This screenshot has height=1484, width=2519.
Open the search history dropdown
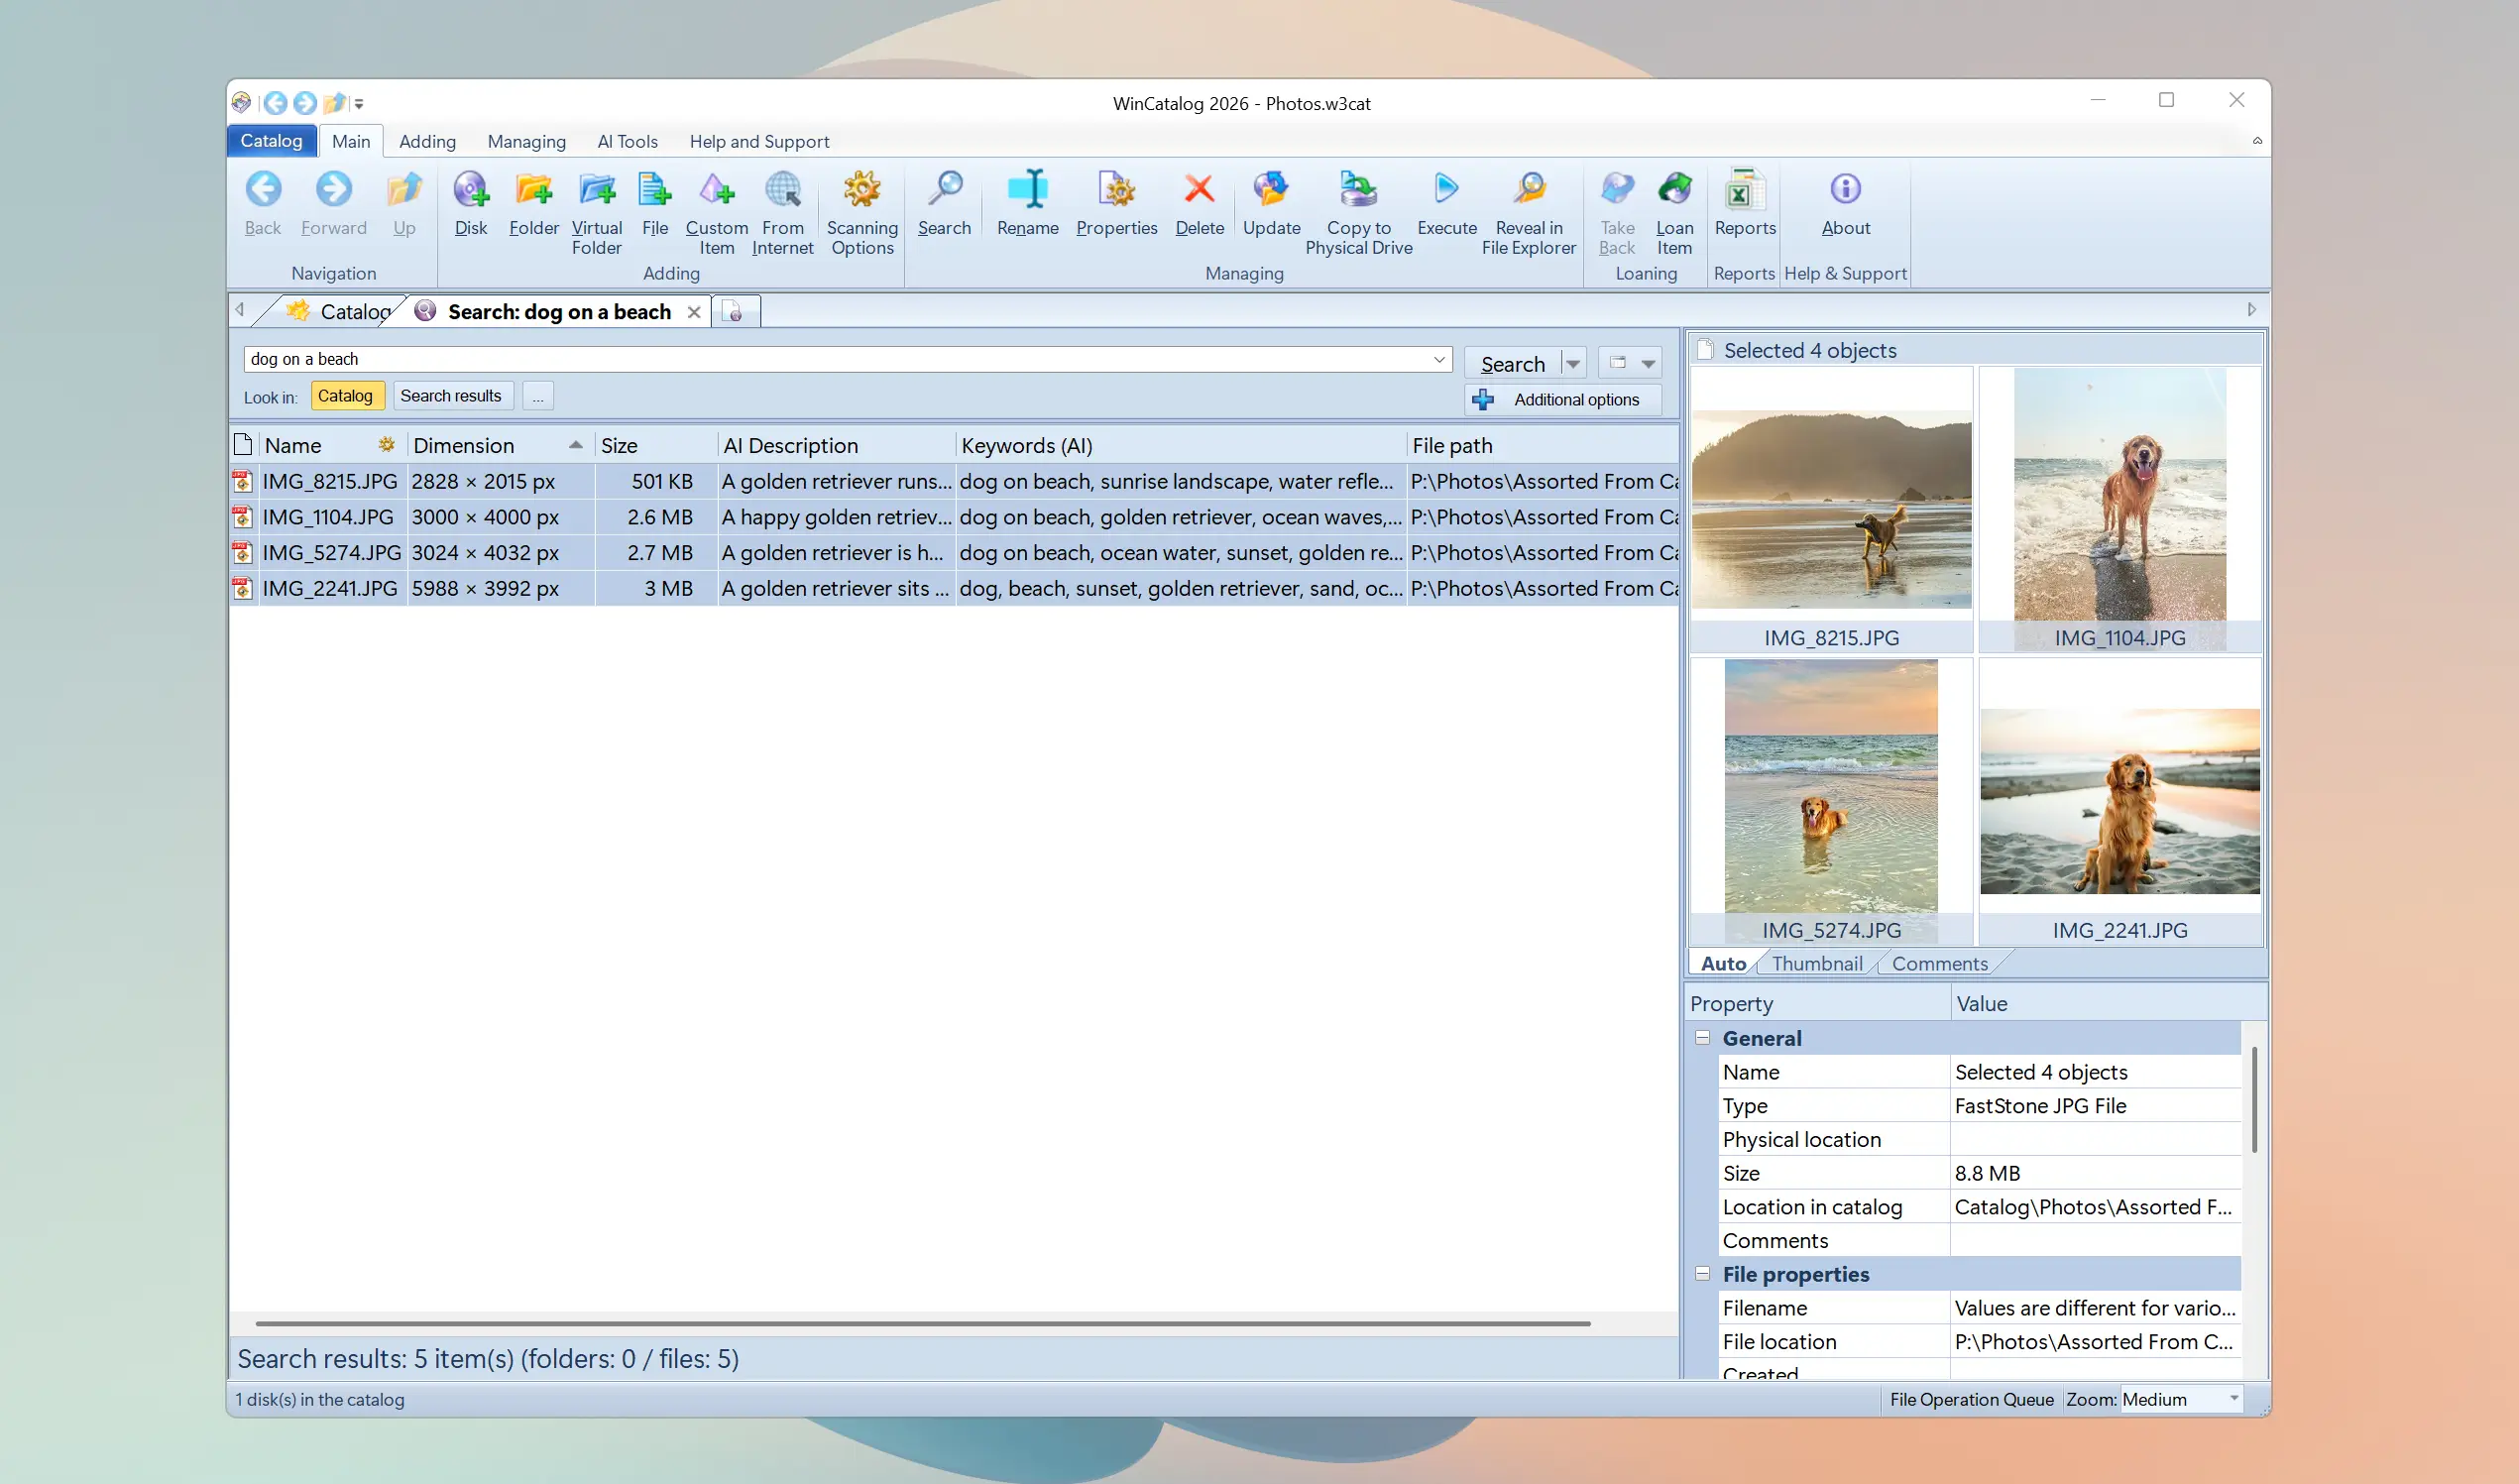coord(1438,359)
